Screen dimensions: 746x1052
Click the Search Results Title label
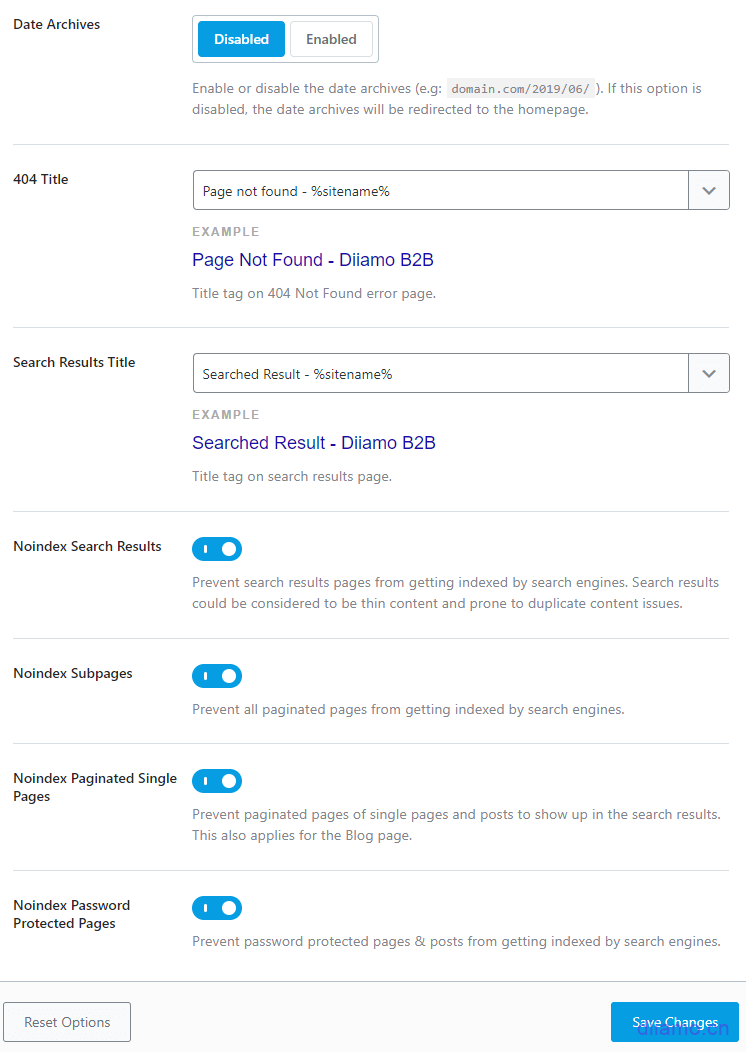74,362
